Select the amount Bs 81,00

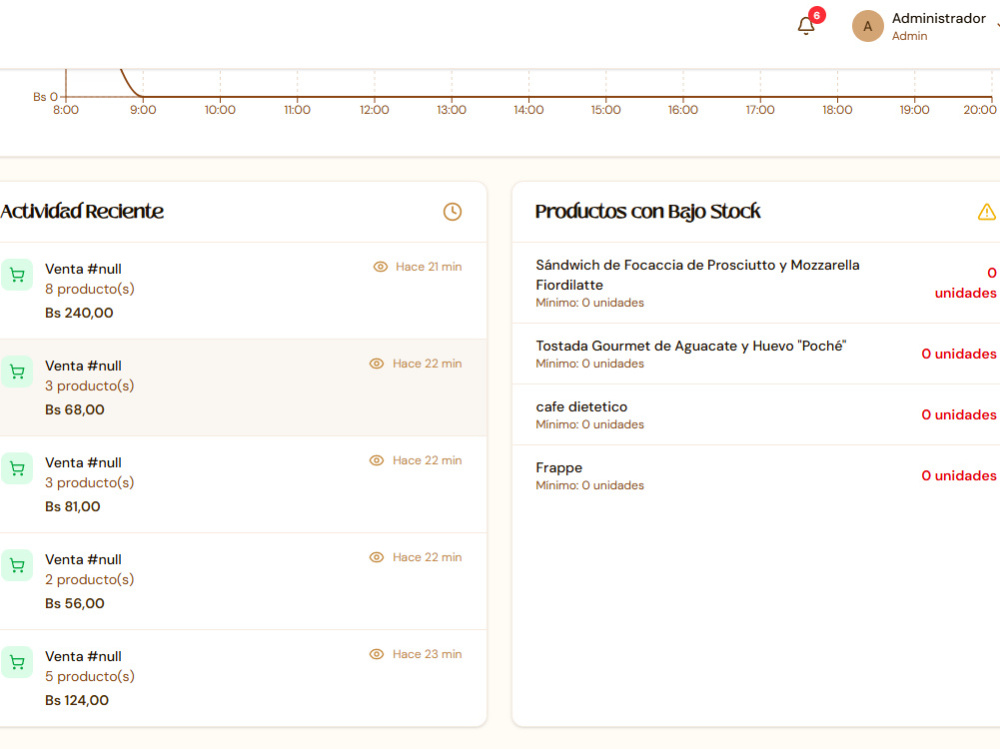pos(73,507)
